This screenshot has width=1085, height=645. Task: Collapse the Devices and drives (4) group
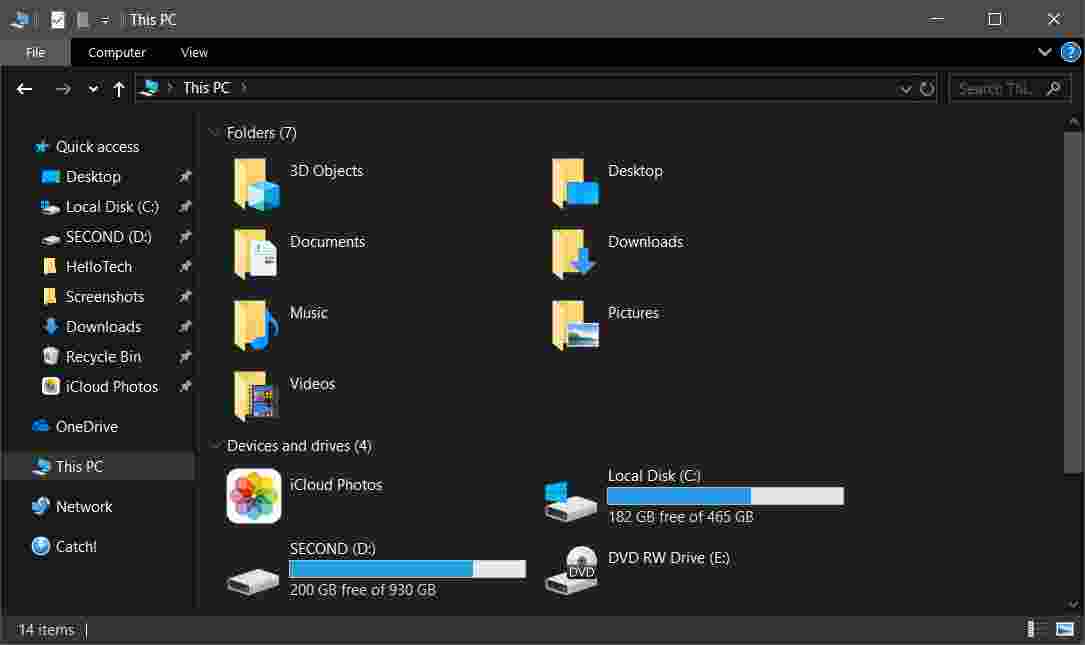point(214,445)
